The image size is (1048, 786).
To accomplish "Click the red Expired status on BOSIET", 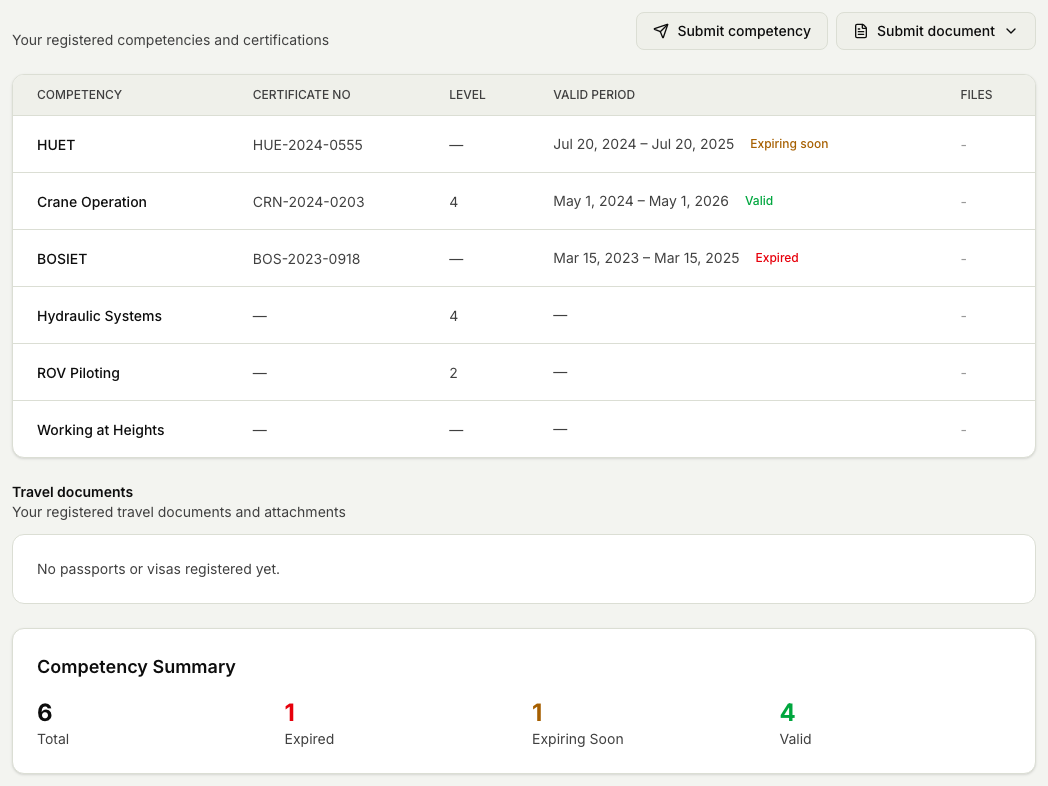I will pyautogui.click(x=777, y=257).
